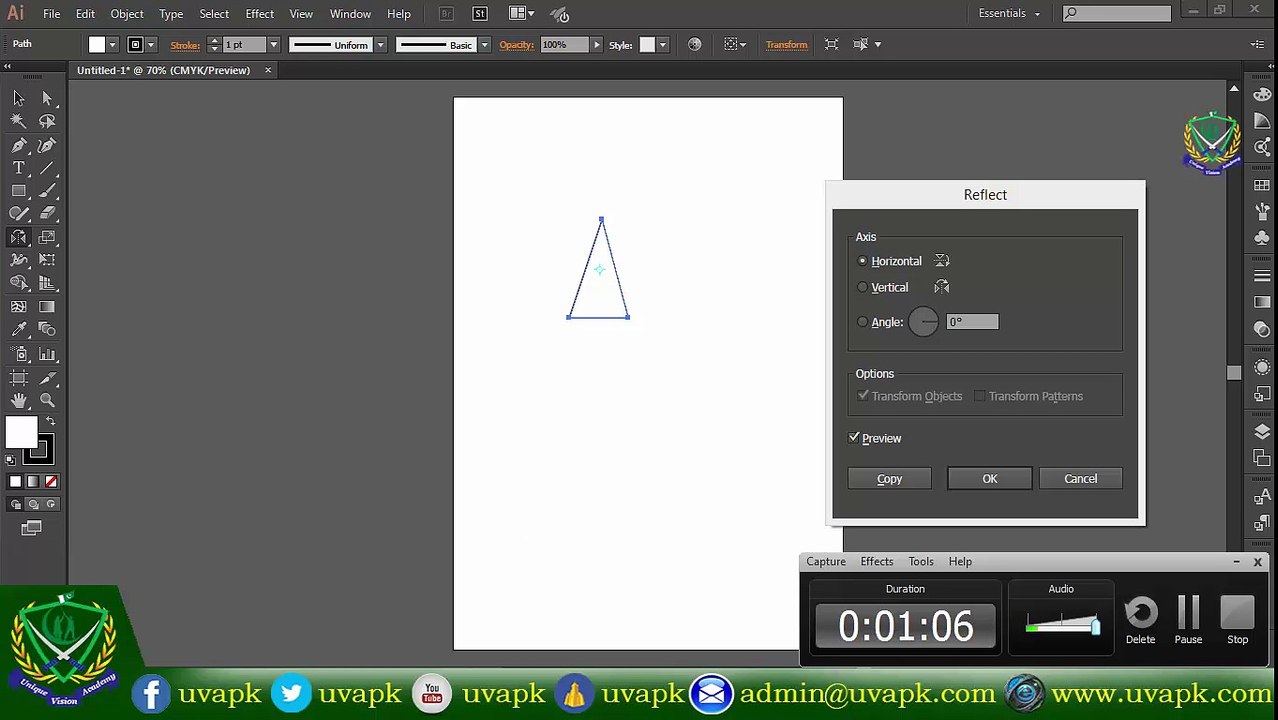Confirm Reflect dialog with OK
1278x720 pixels.
[989, 479]
